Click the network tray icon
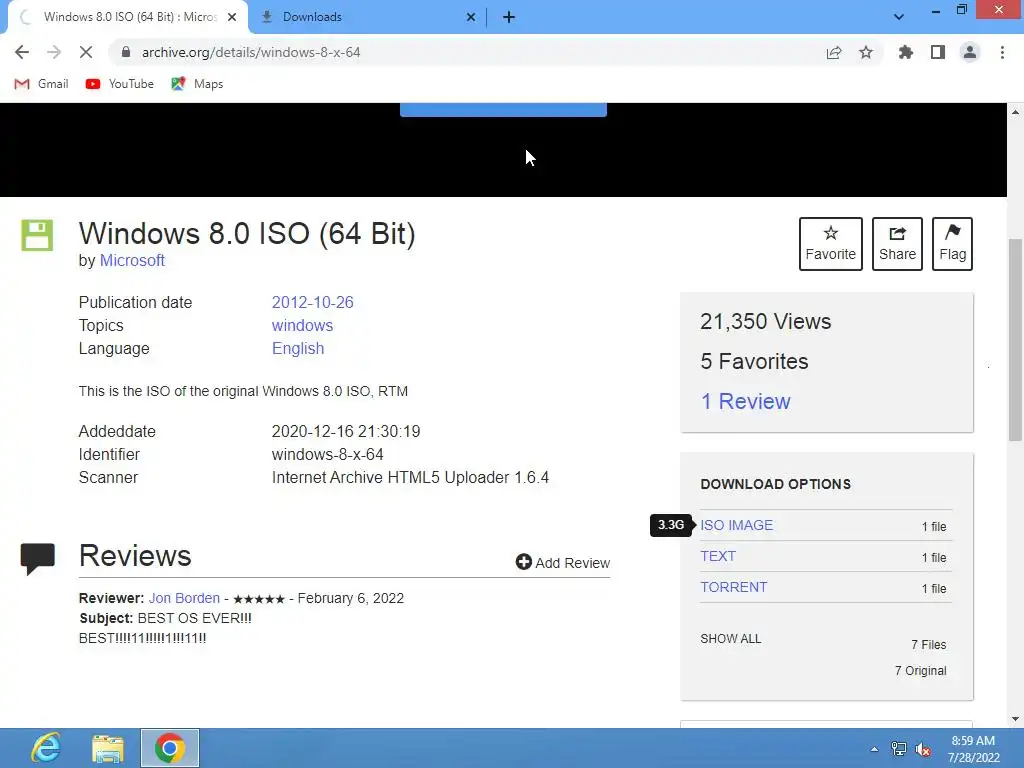This screenshot has height=768, width=1024. (x=899, y=749)
